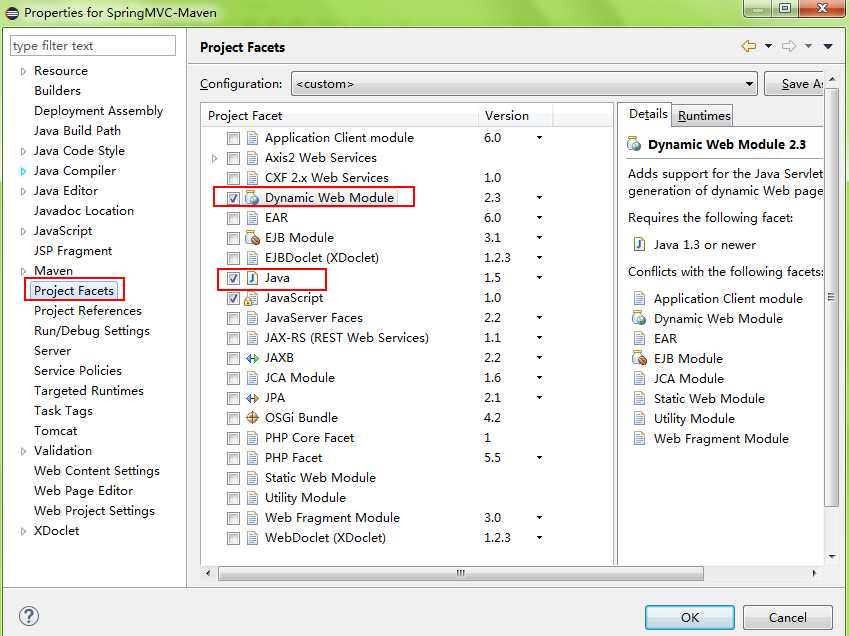This screenshot has height=636, width=849.
Task: Select Project Facets in the sidebar
Action: [74, 291]
